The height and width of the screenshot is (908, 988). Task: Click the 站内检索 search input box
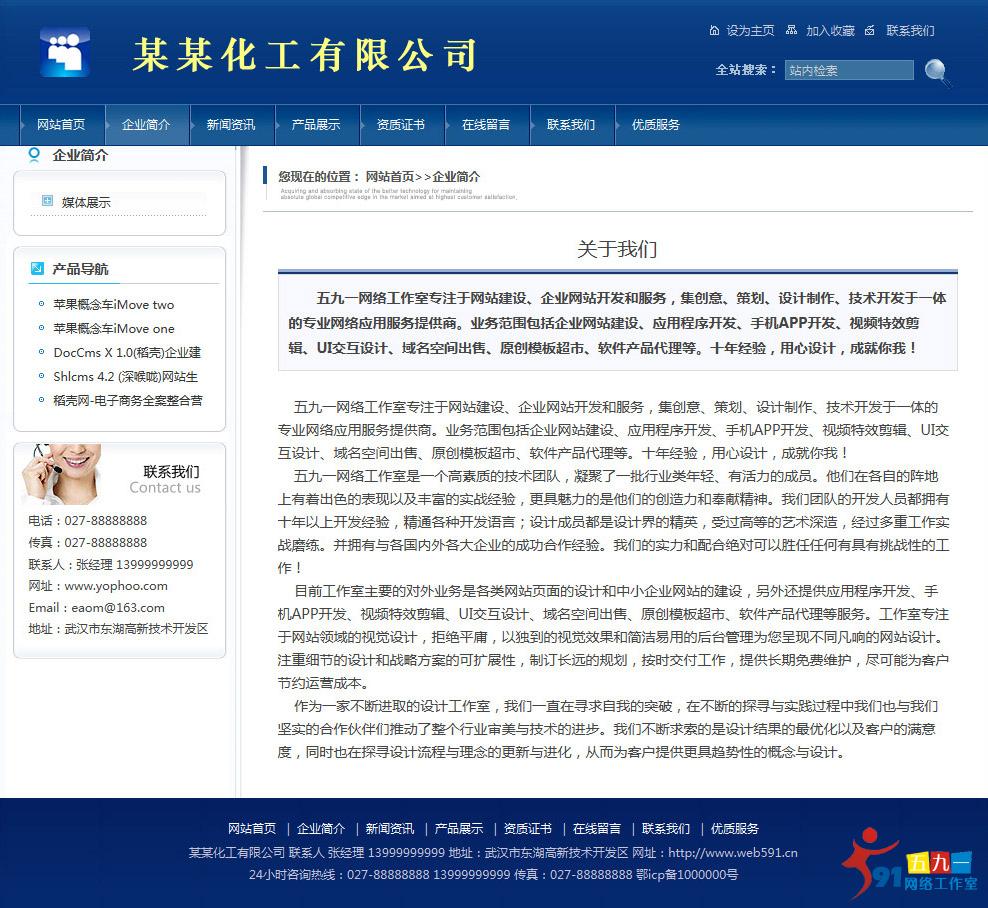pyautogui.click(x=848, y=70)
